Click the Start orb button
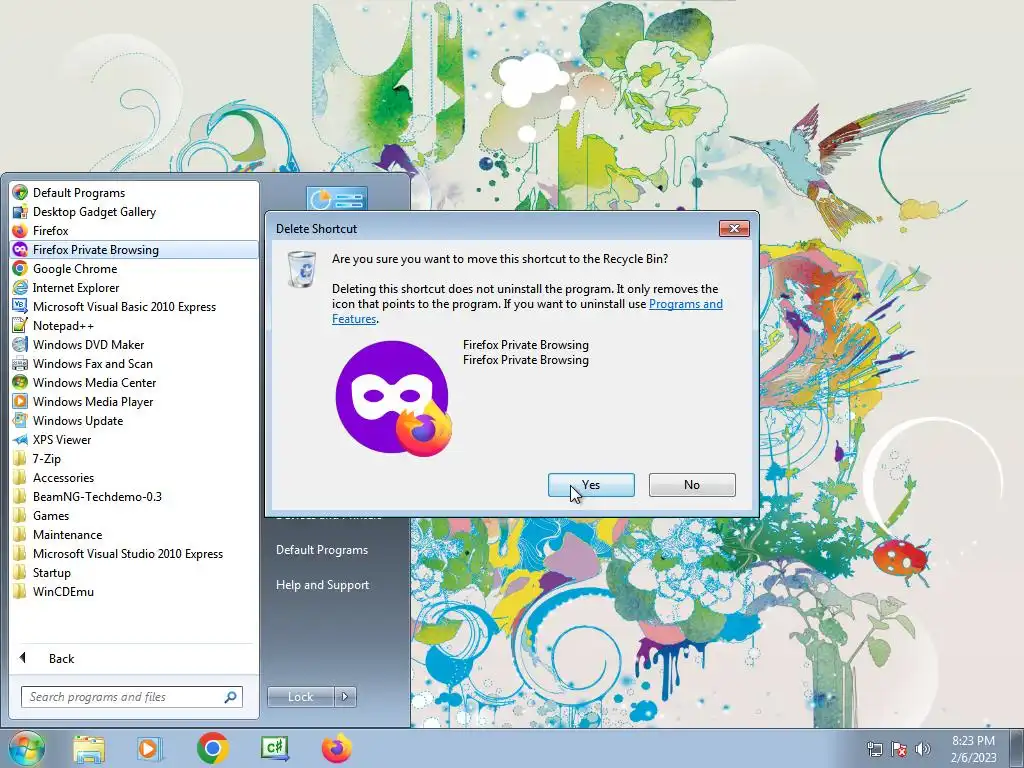 [26, 748]
